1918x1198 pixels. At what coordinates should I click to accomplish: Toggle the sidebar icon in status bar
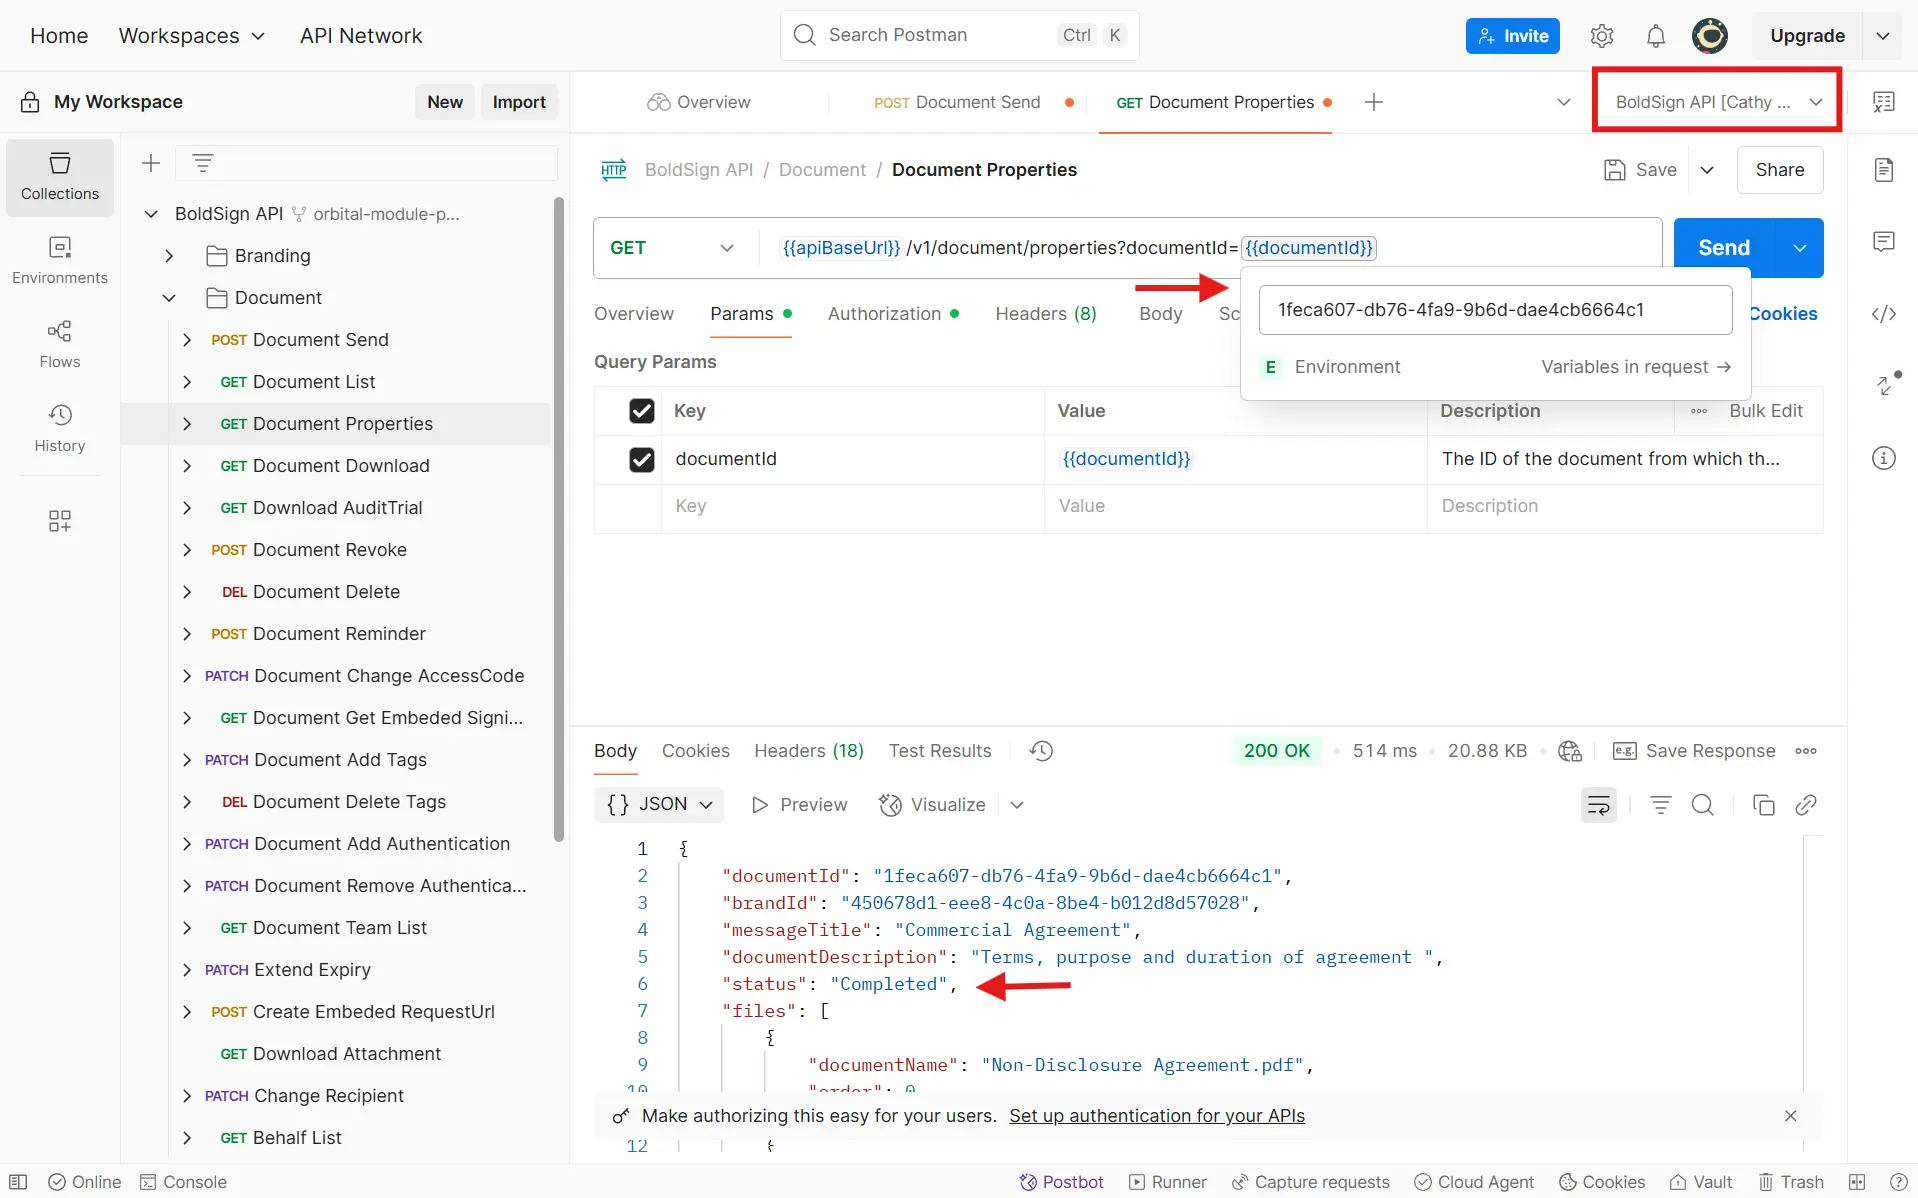pyautogui.click(x=18, y=1182)
